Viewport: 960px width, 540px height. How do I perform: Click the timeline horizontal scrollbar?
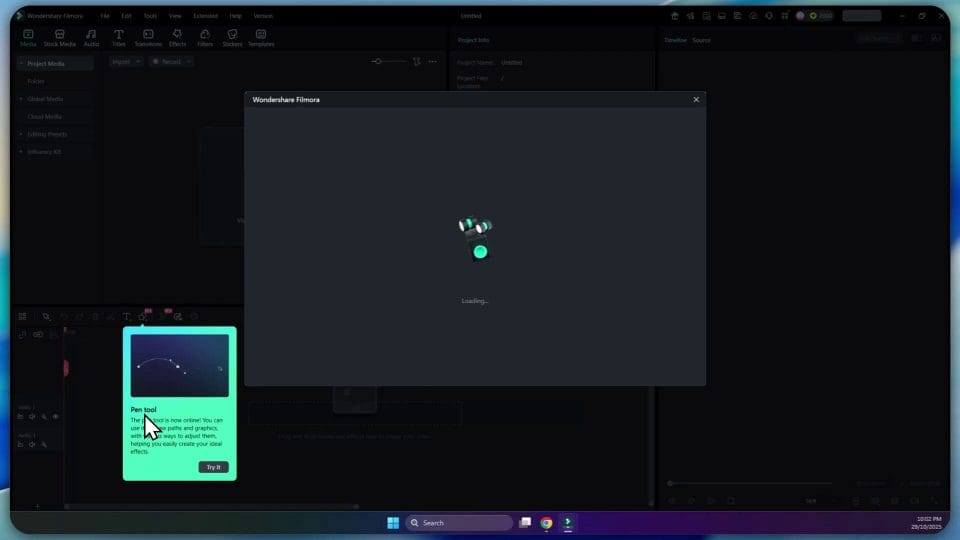211,506
